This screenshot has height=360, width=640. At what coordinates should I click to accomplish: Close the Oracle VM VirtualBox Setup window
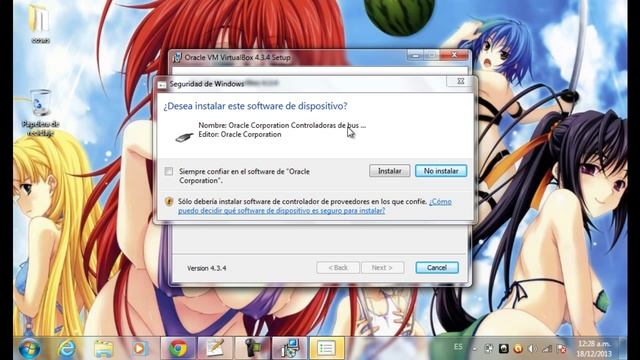(x=454, y=55)
